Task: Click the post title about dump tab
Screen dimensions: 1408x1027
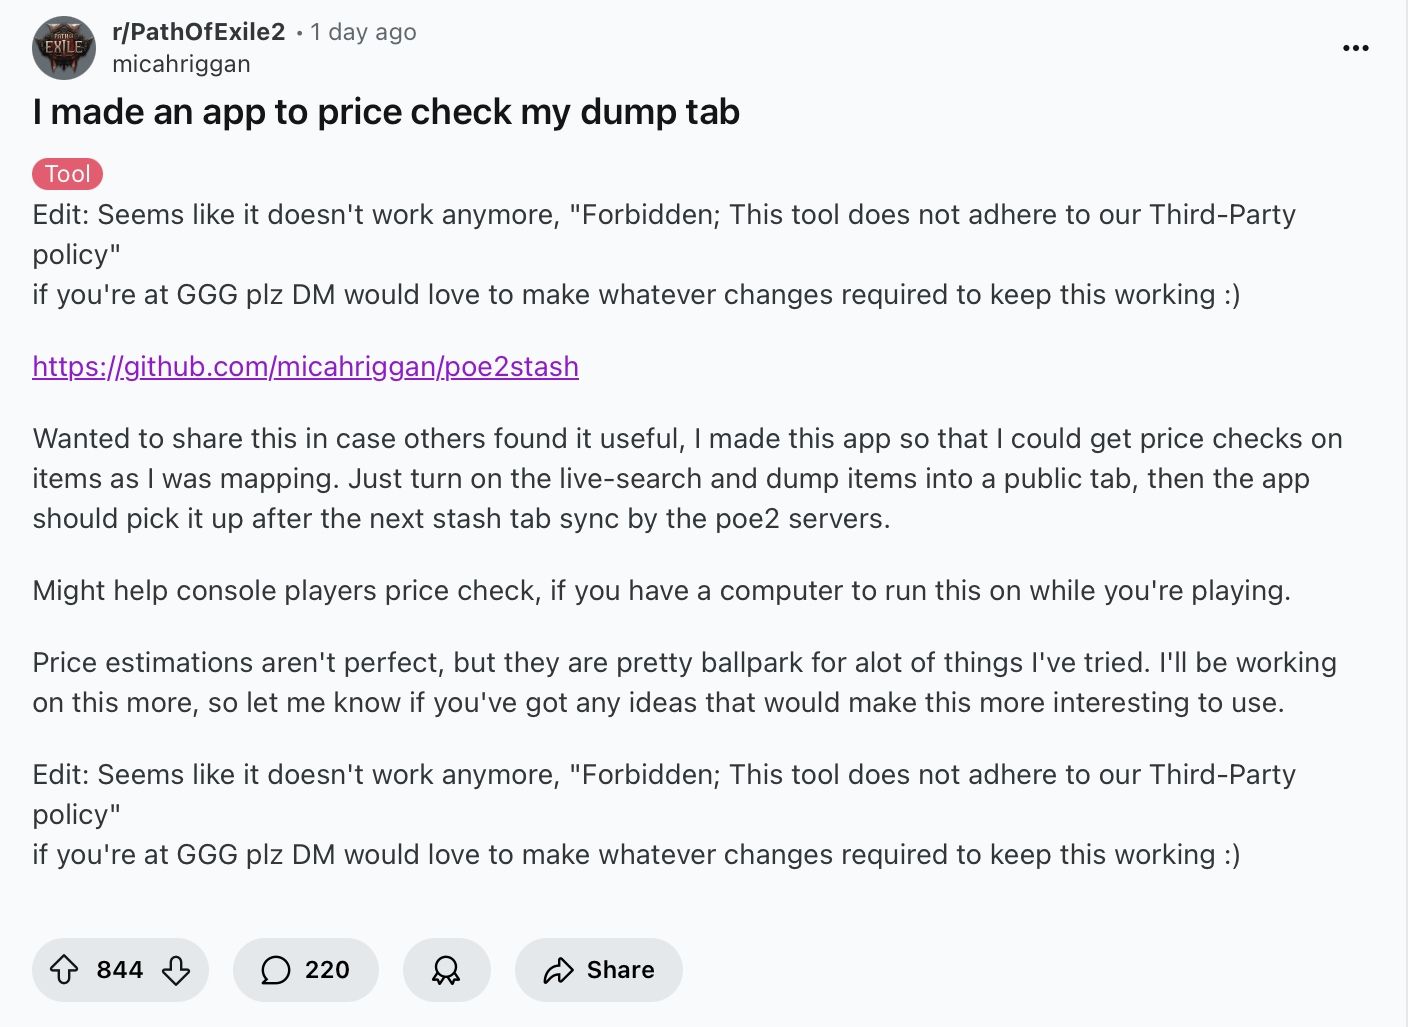Action: (386, 112)
